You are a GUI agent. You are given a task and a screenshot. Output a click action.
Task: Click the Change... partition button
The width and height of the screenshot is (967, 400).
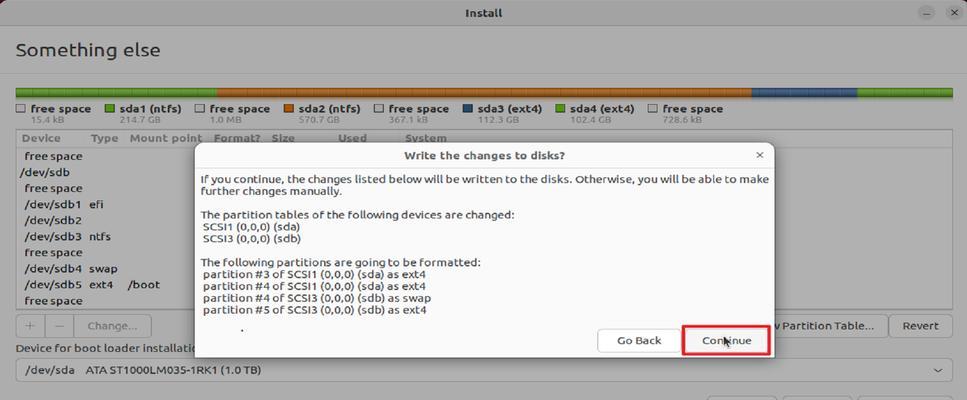112,325
